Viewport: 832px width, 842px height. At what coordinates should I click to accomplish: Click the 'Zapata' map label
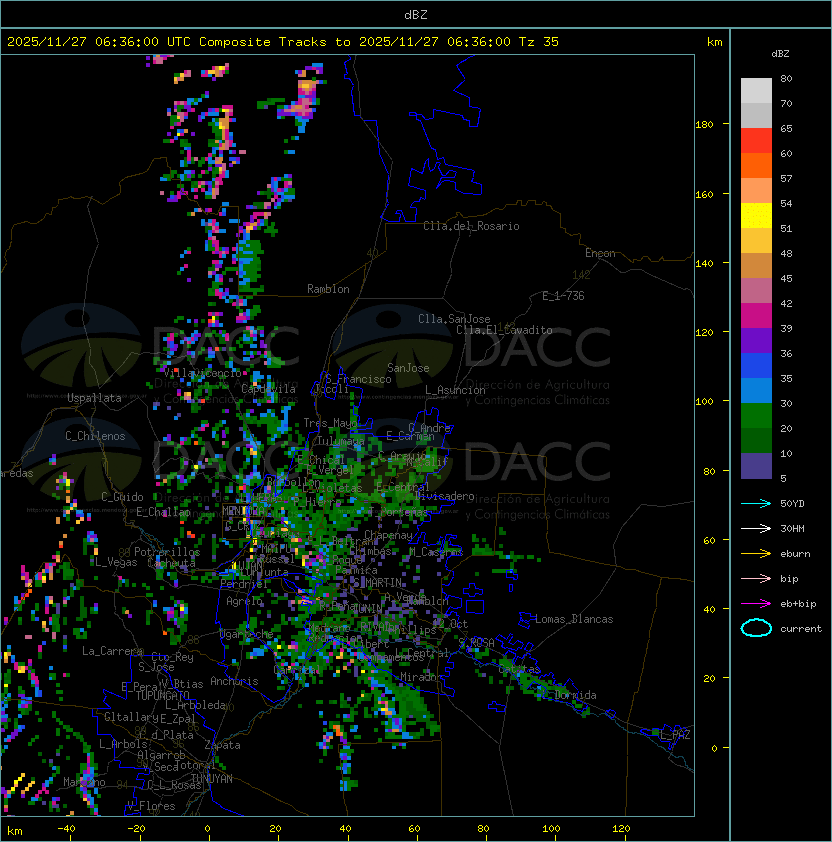(222, 745)
